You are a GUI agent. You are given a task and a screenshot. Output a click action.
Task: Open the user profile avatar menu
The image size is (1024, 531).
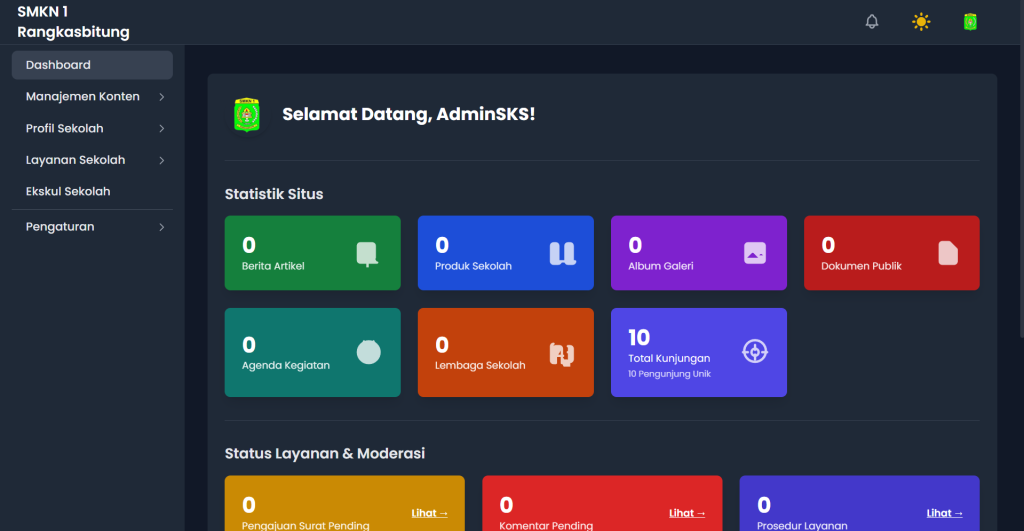coord(969,22)
